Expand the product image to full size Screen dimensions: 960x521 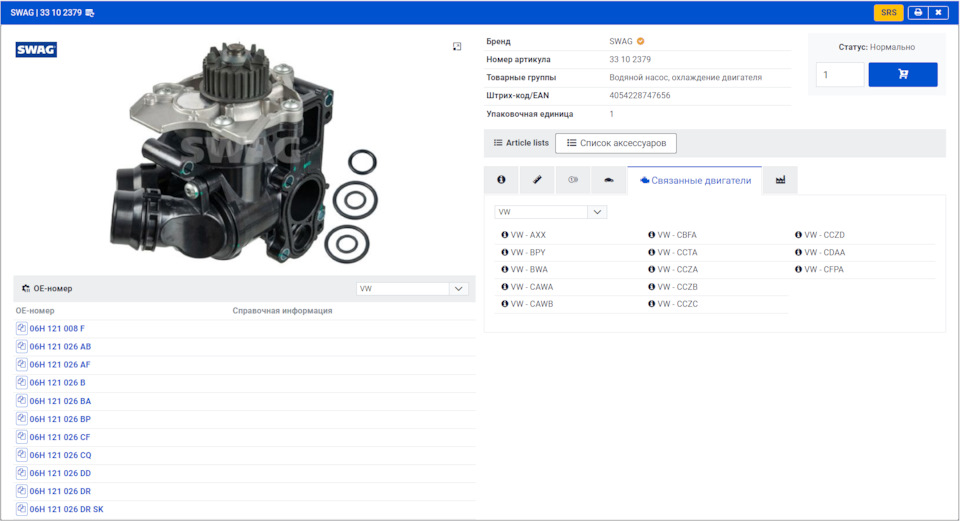(x=457, y=47)
